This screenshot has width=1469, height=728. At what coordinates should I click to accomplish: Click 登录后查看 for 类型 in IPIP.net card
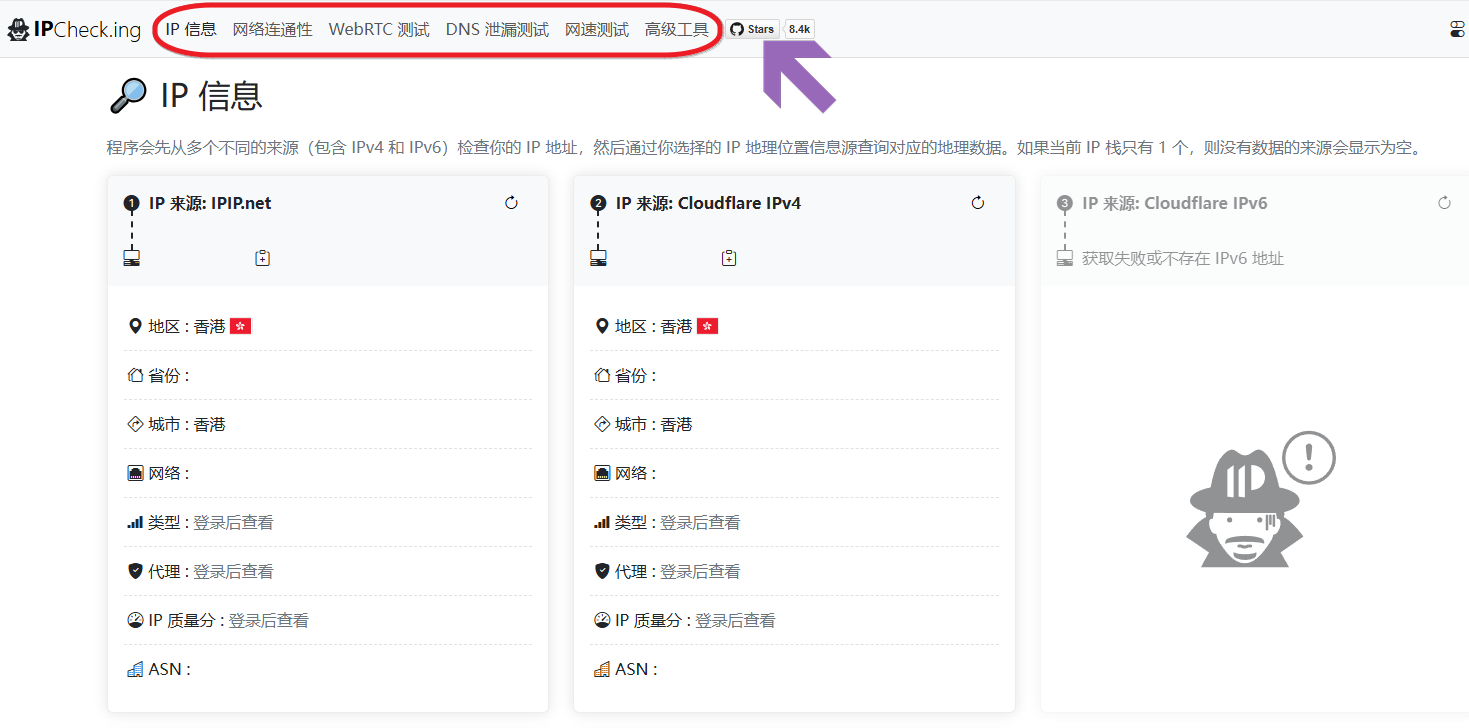pyautogui.click(x=233, y=522)
